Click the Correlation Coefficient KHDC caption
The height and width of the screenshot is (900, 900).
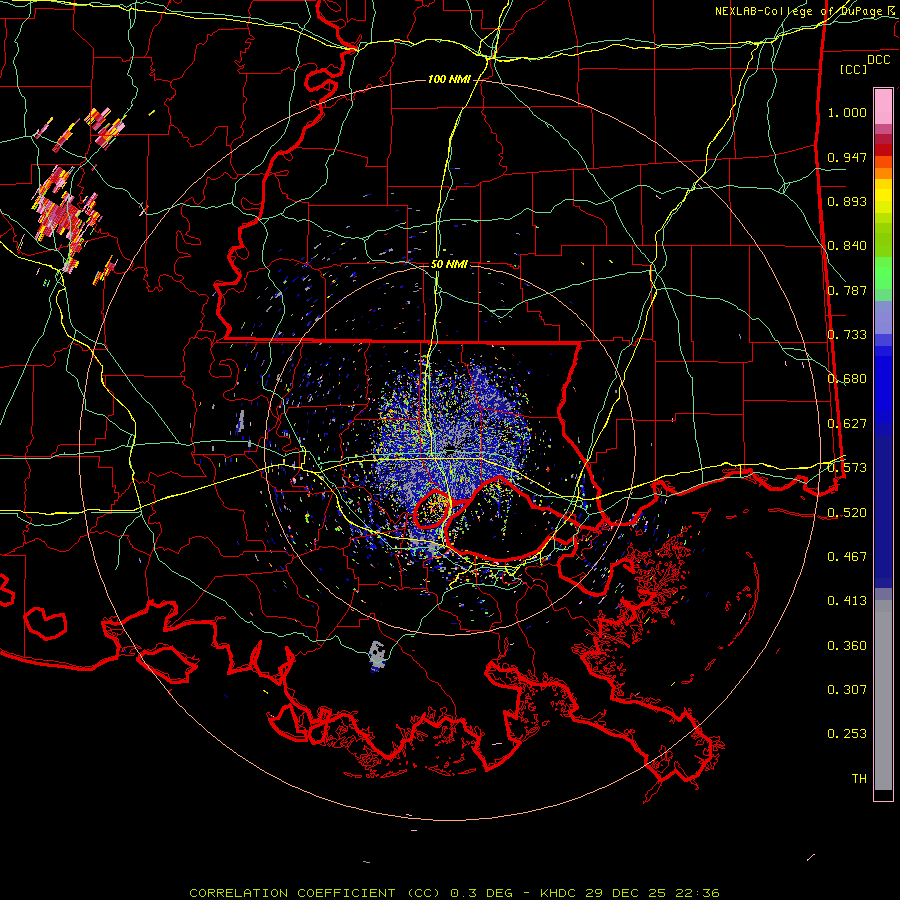454,893
